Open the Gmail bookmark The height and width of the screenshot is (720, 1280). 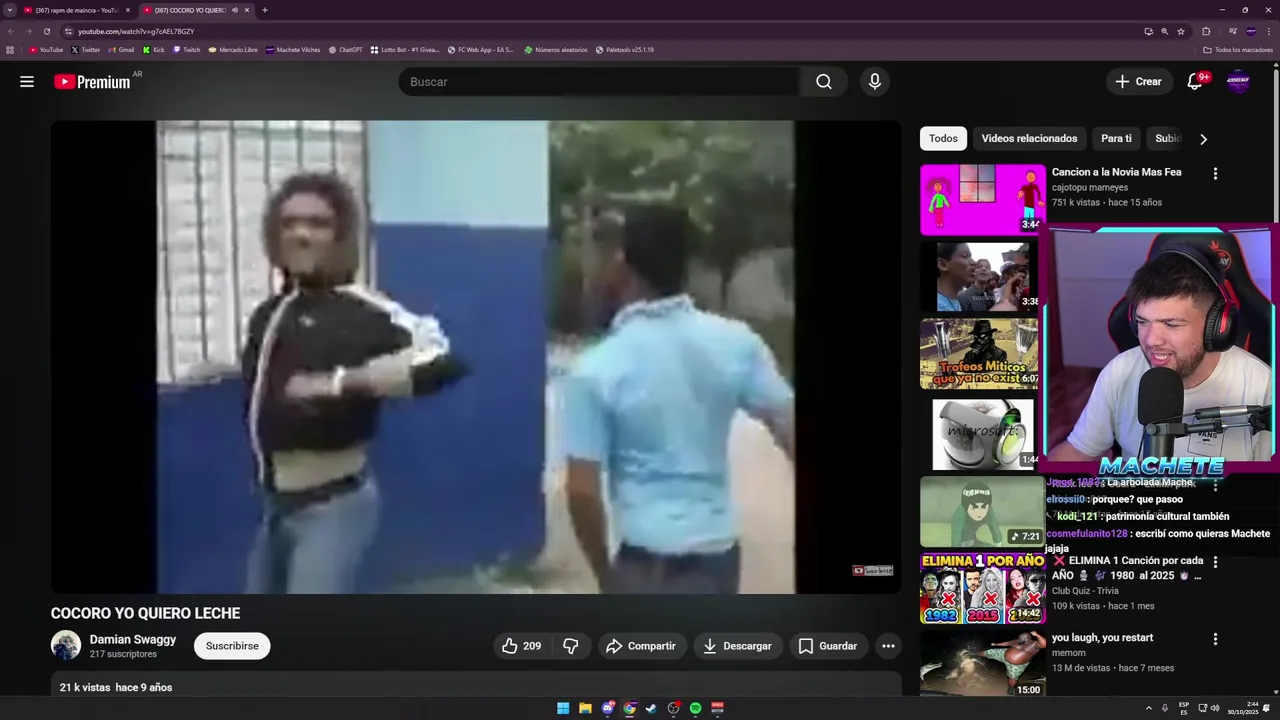(121, 50)
